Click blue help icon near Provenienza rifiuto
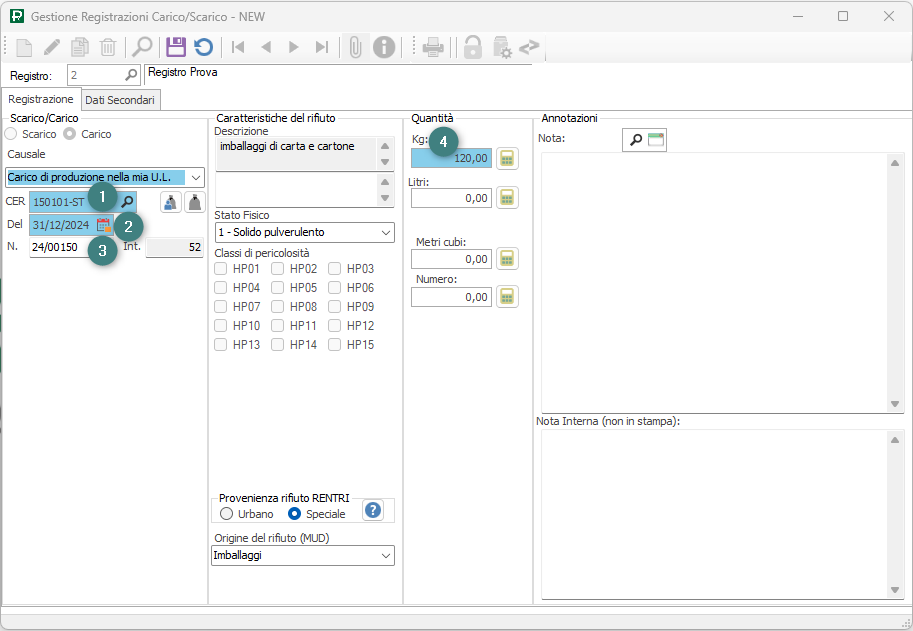The image size is (913, 631). pos(373,510)
